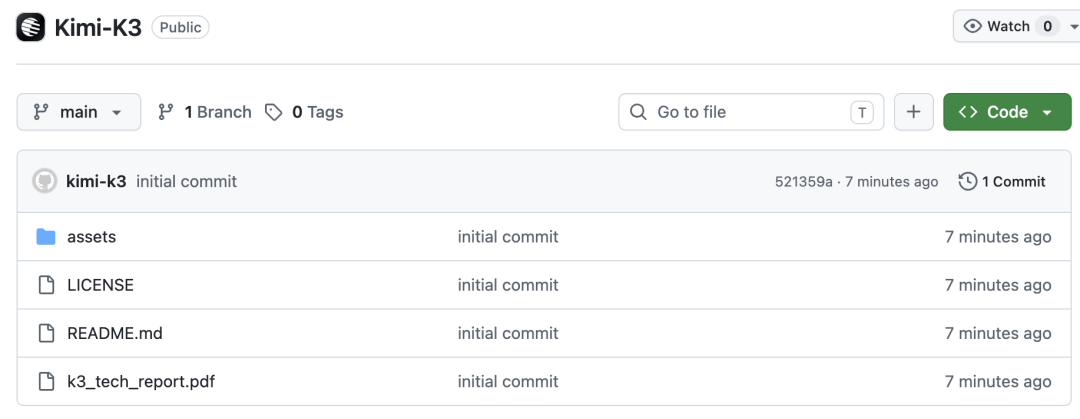Click the tag icon next to 0 Tags

273,112
